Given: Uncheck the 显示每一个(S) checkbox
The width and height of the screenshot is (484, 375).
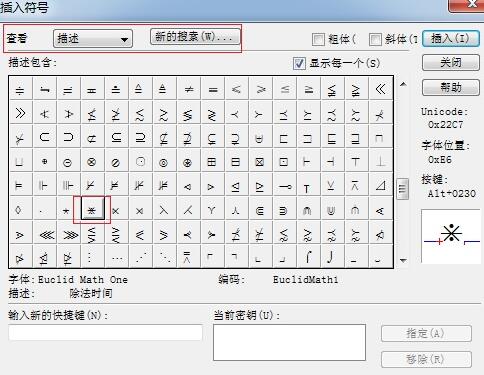Looking at the screenshot, I should tap(299, 63).
